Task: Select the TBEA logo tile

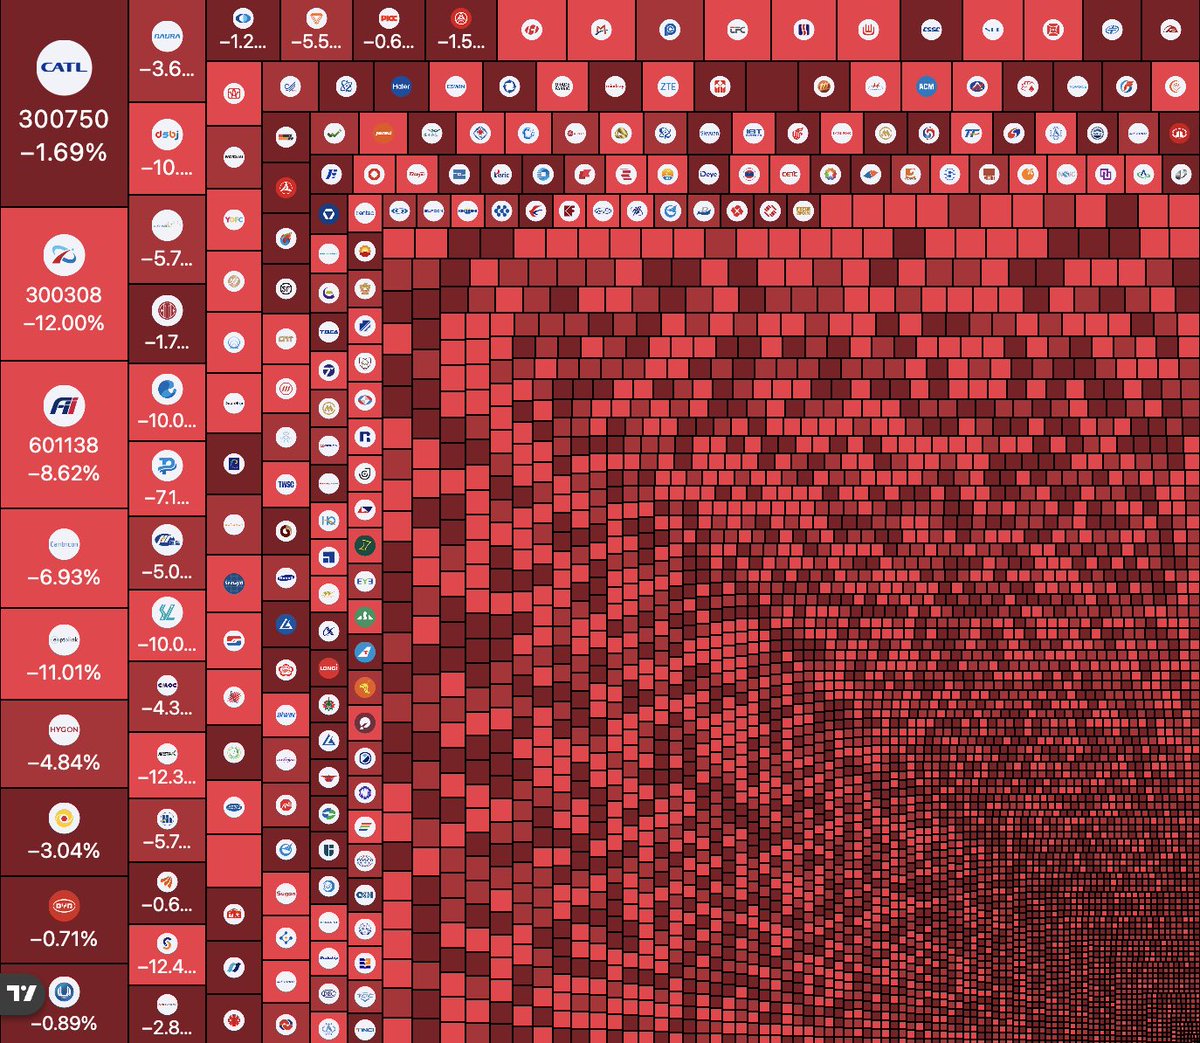Action: [329, 331]
